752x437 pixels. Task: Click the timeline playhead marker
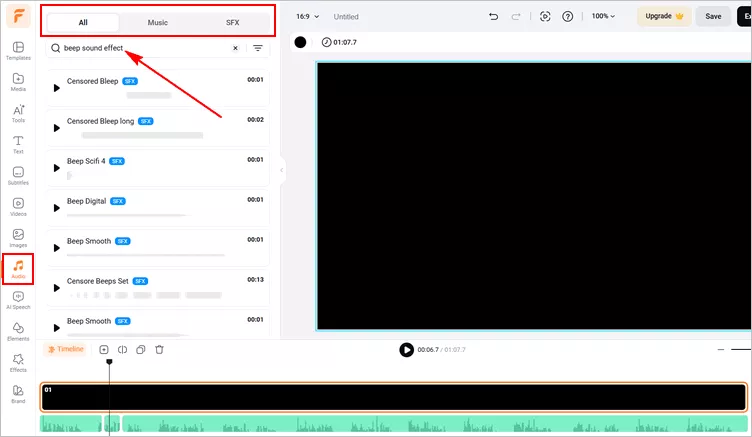click(109, 362)
